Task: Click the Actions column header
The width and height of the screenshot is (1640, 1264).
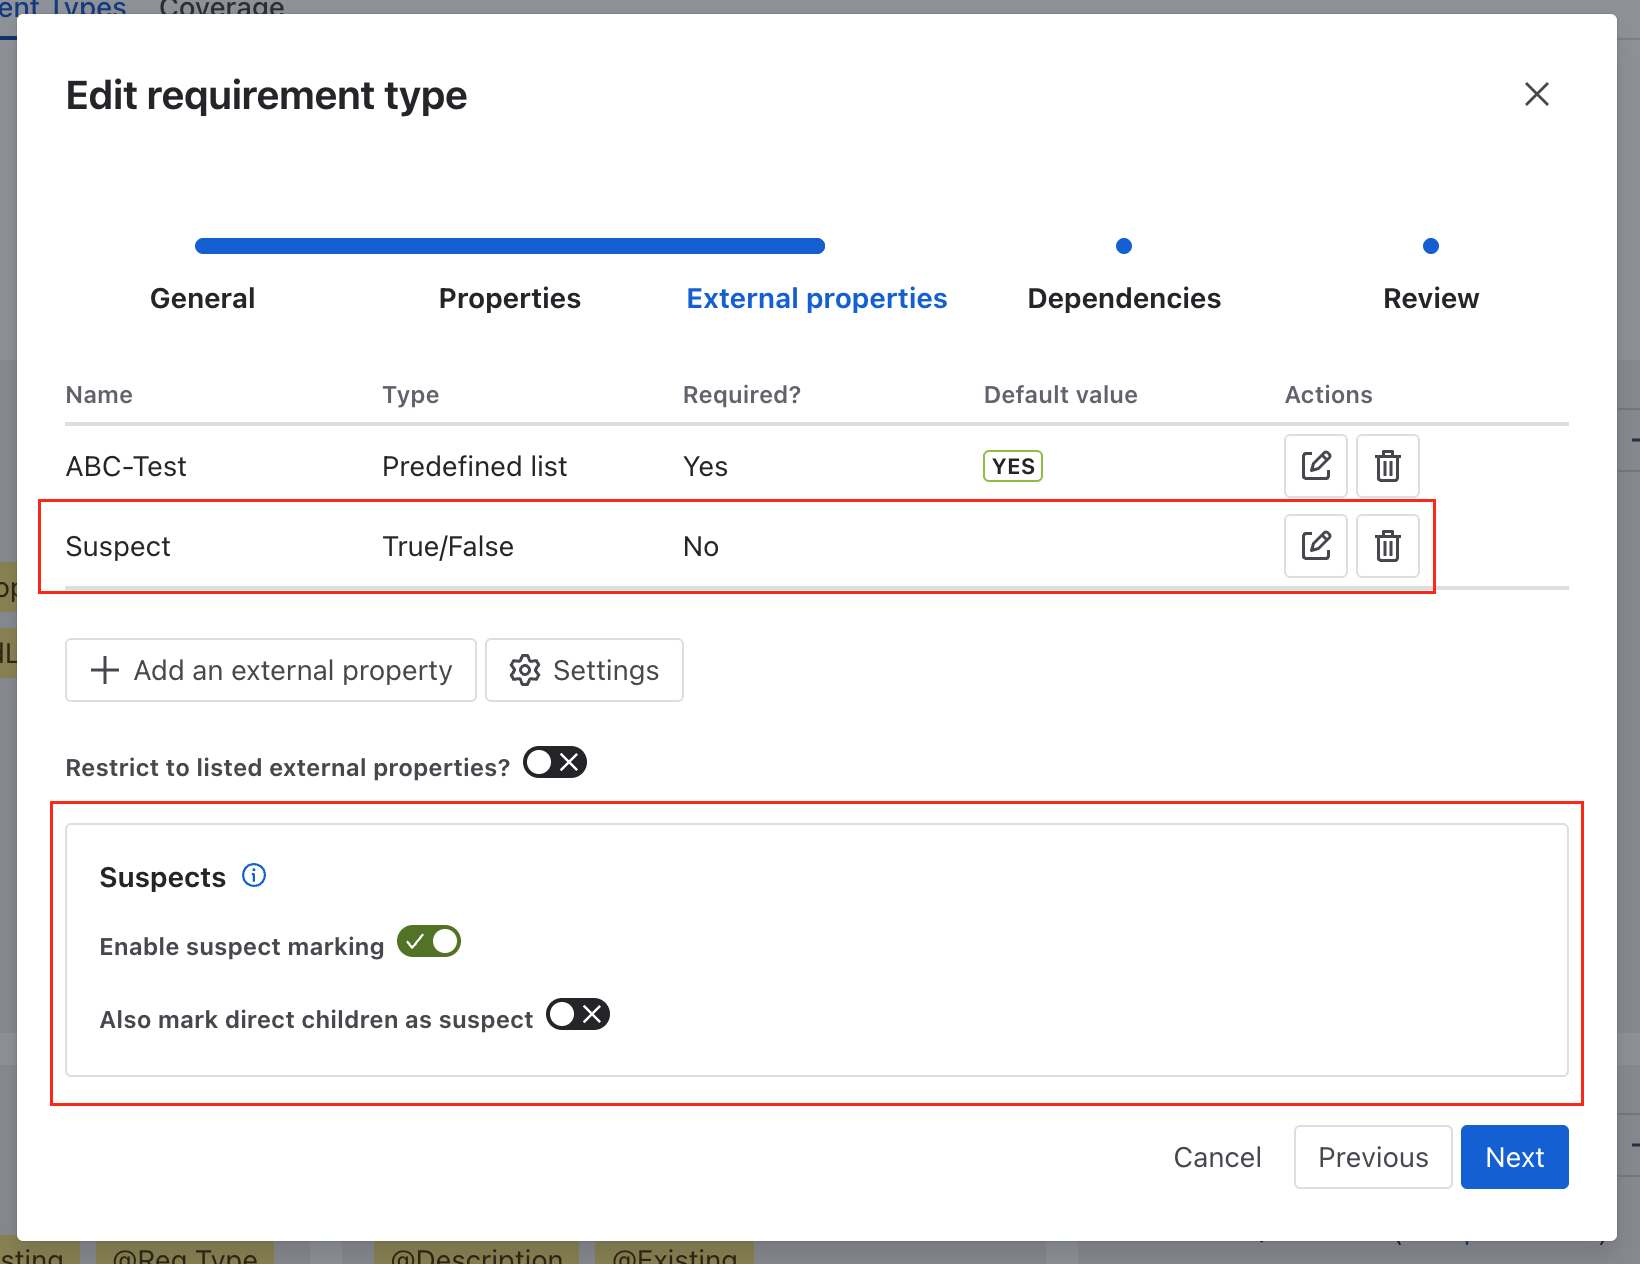Action: pos(1328,395)
